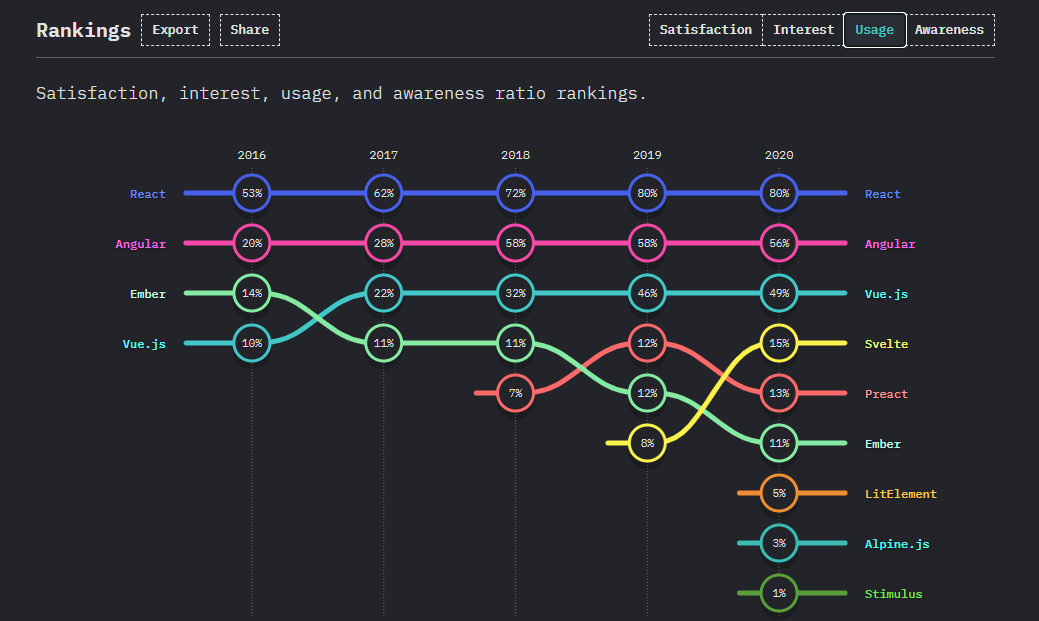Click Ember 2017 node showing 11%
This screenshot has width=1039, height=621.
(x=384, y=343)
